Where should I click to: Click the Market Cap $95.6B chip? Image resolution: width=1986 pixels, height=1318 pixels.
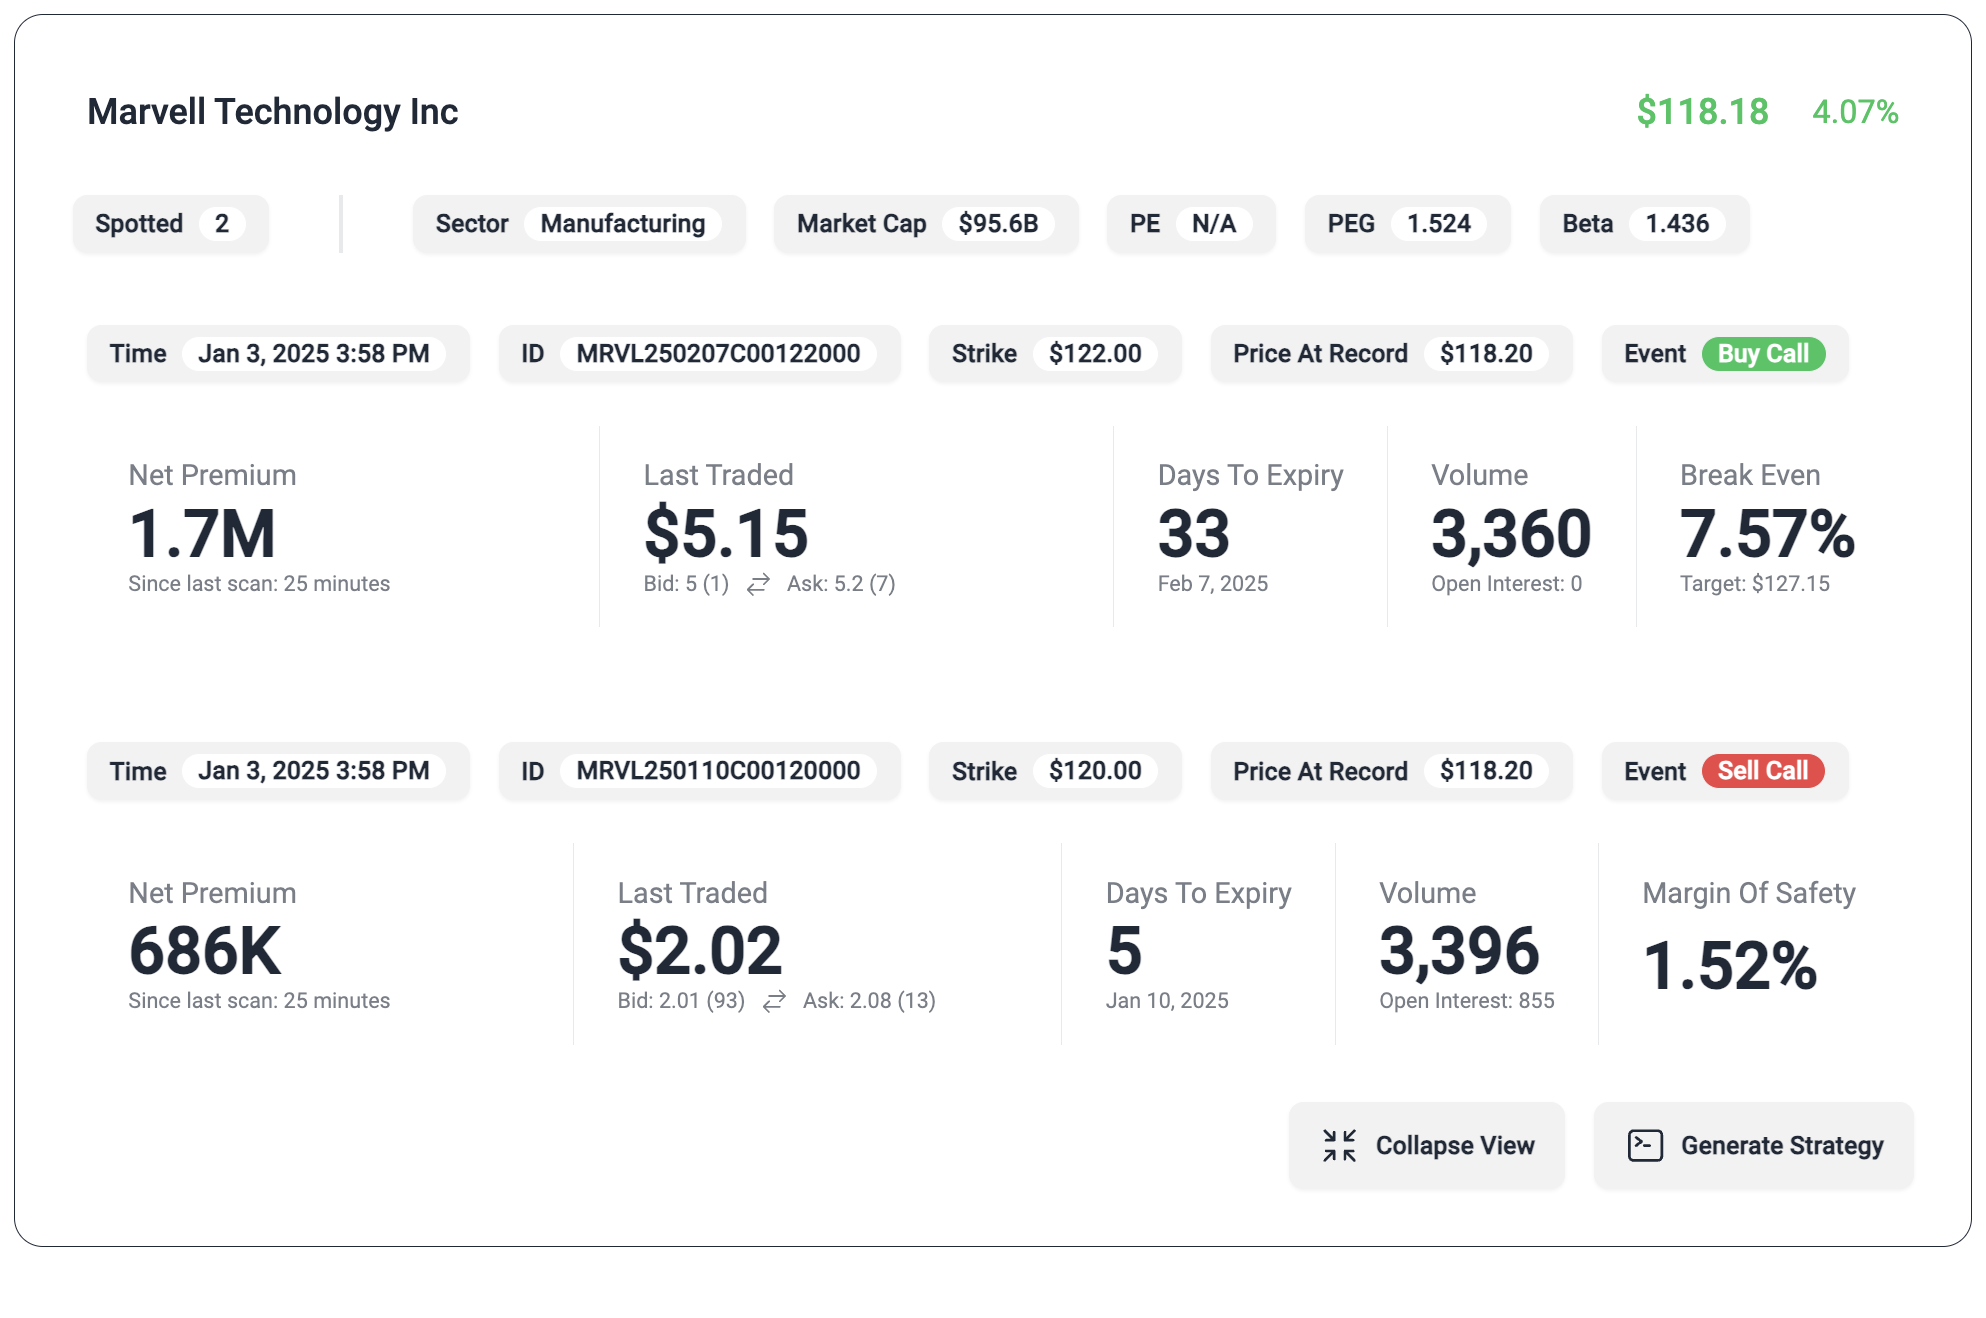click(x=925, y=224)
